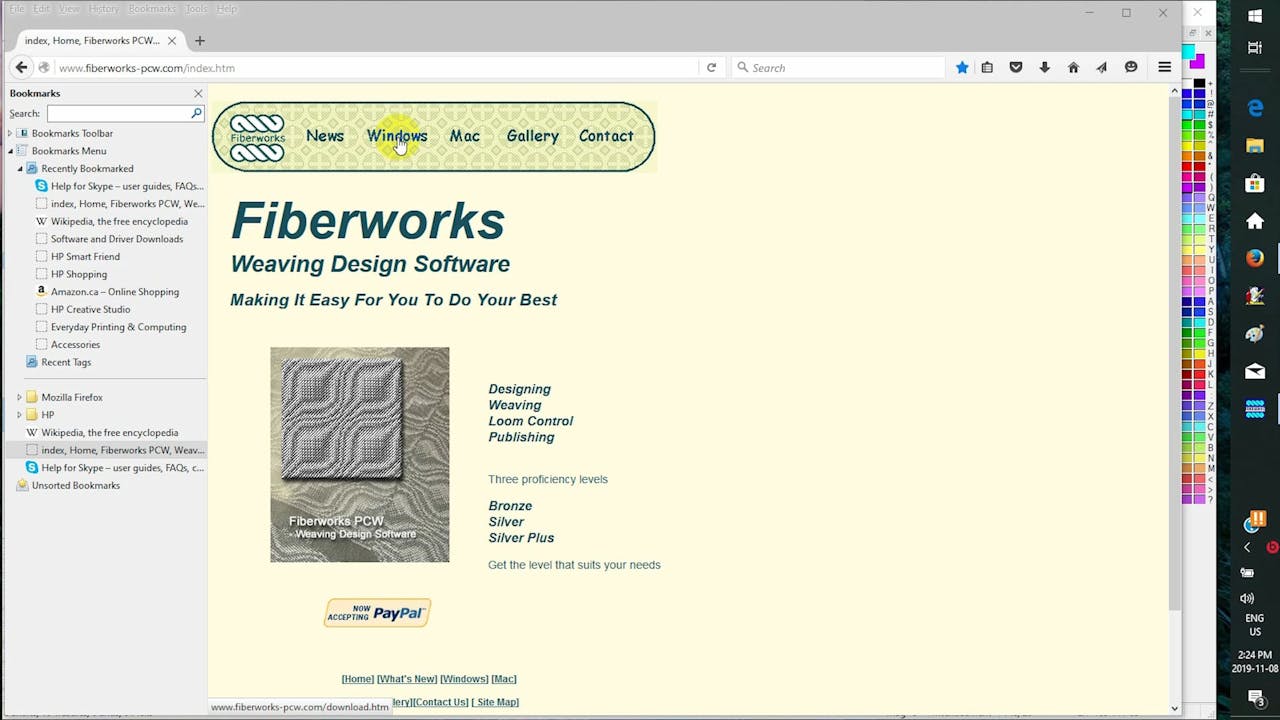
Task: Click inside the bookmarks Search field
Action: pos(120,113)
